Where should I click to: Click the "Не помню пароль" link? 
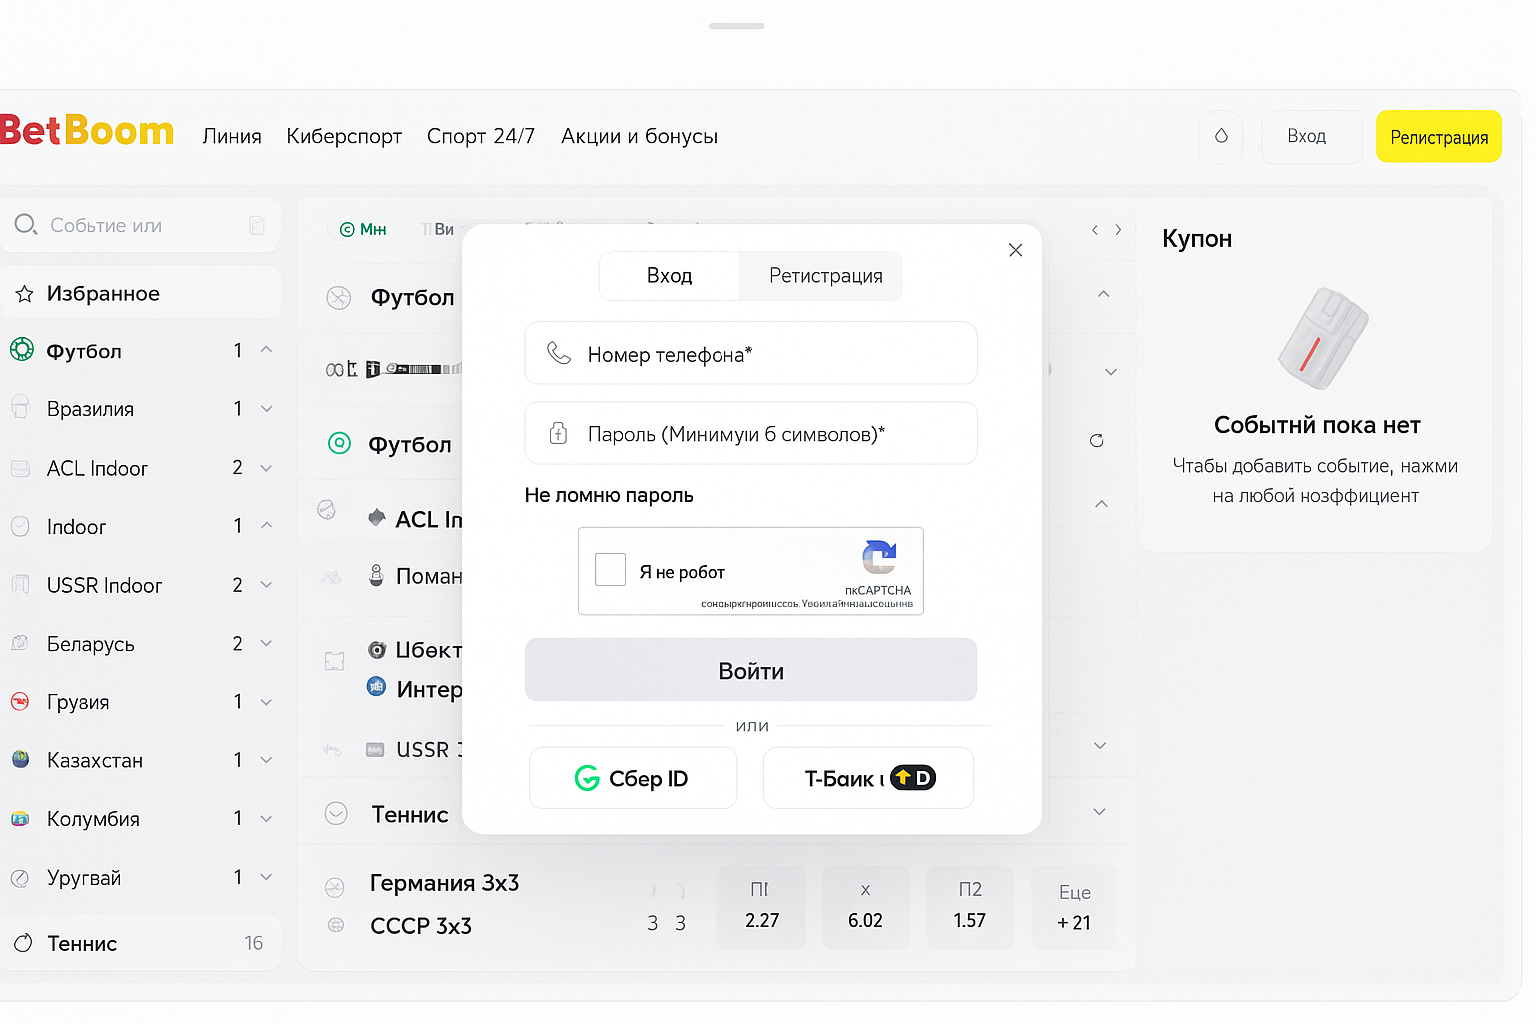608,495
